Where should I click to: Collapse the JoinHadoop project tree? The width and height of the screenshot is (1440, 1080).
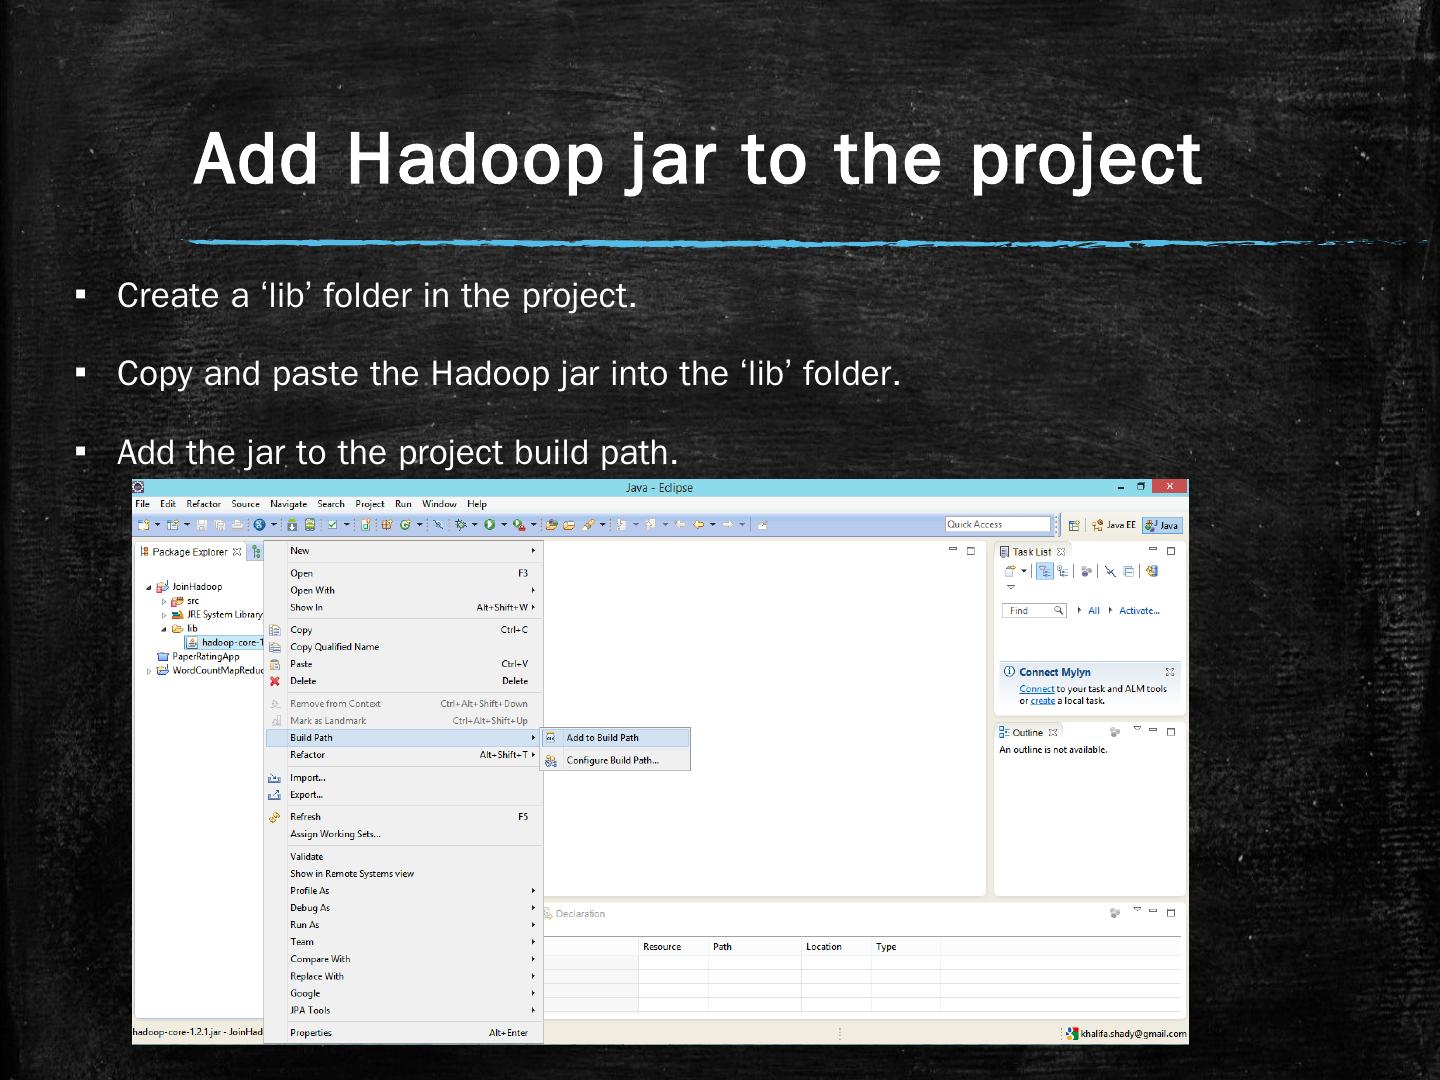(149, 588)
